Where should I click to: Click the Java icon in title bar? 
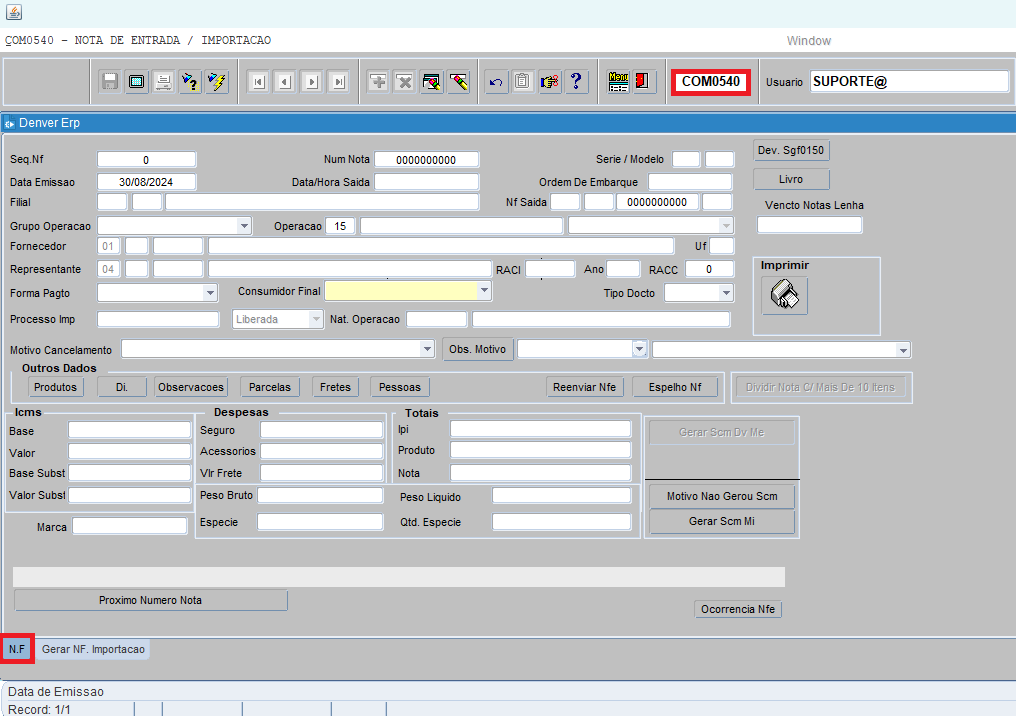14,12
